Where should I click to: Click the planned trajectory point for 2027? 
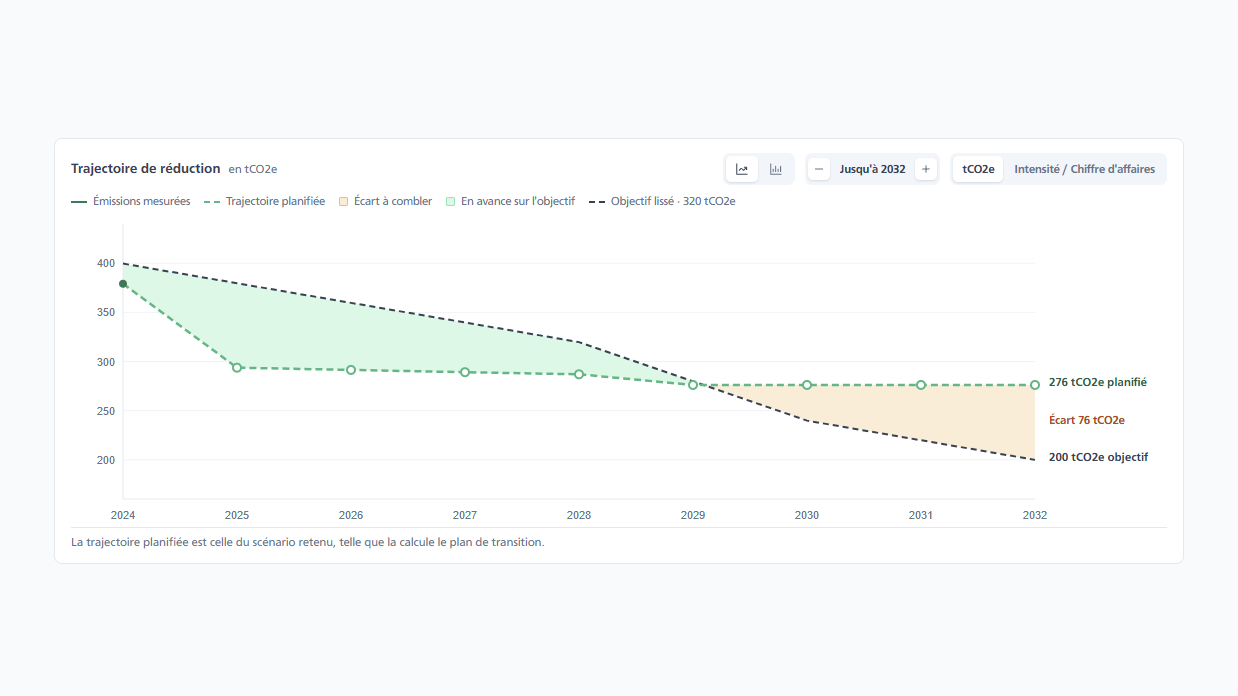(465, 372)
